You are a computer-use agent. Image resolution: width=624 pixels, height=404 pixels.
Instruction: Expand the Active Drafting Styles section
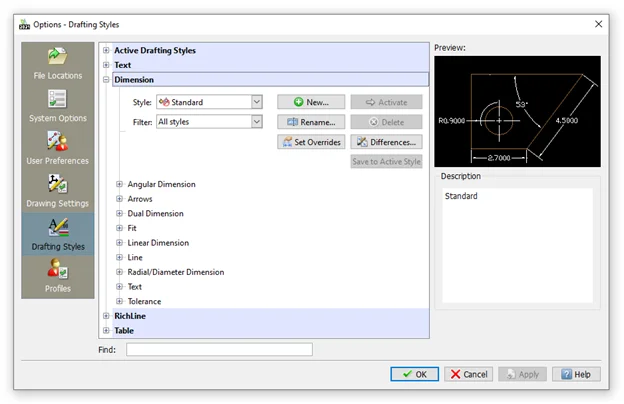pos(107,50)
